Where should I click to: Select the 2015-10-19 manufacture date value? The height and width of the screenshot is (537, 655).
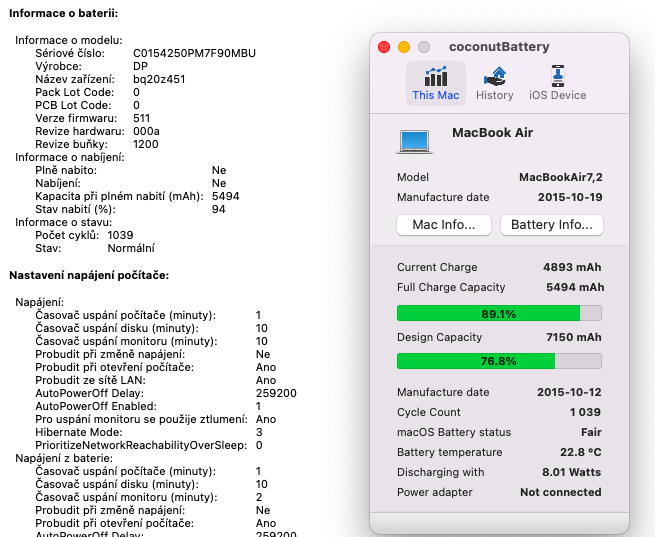pos(570,197)
